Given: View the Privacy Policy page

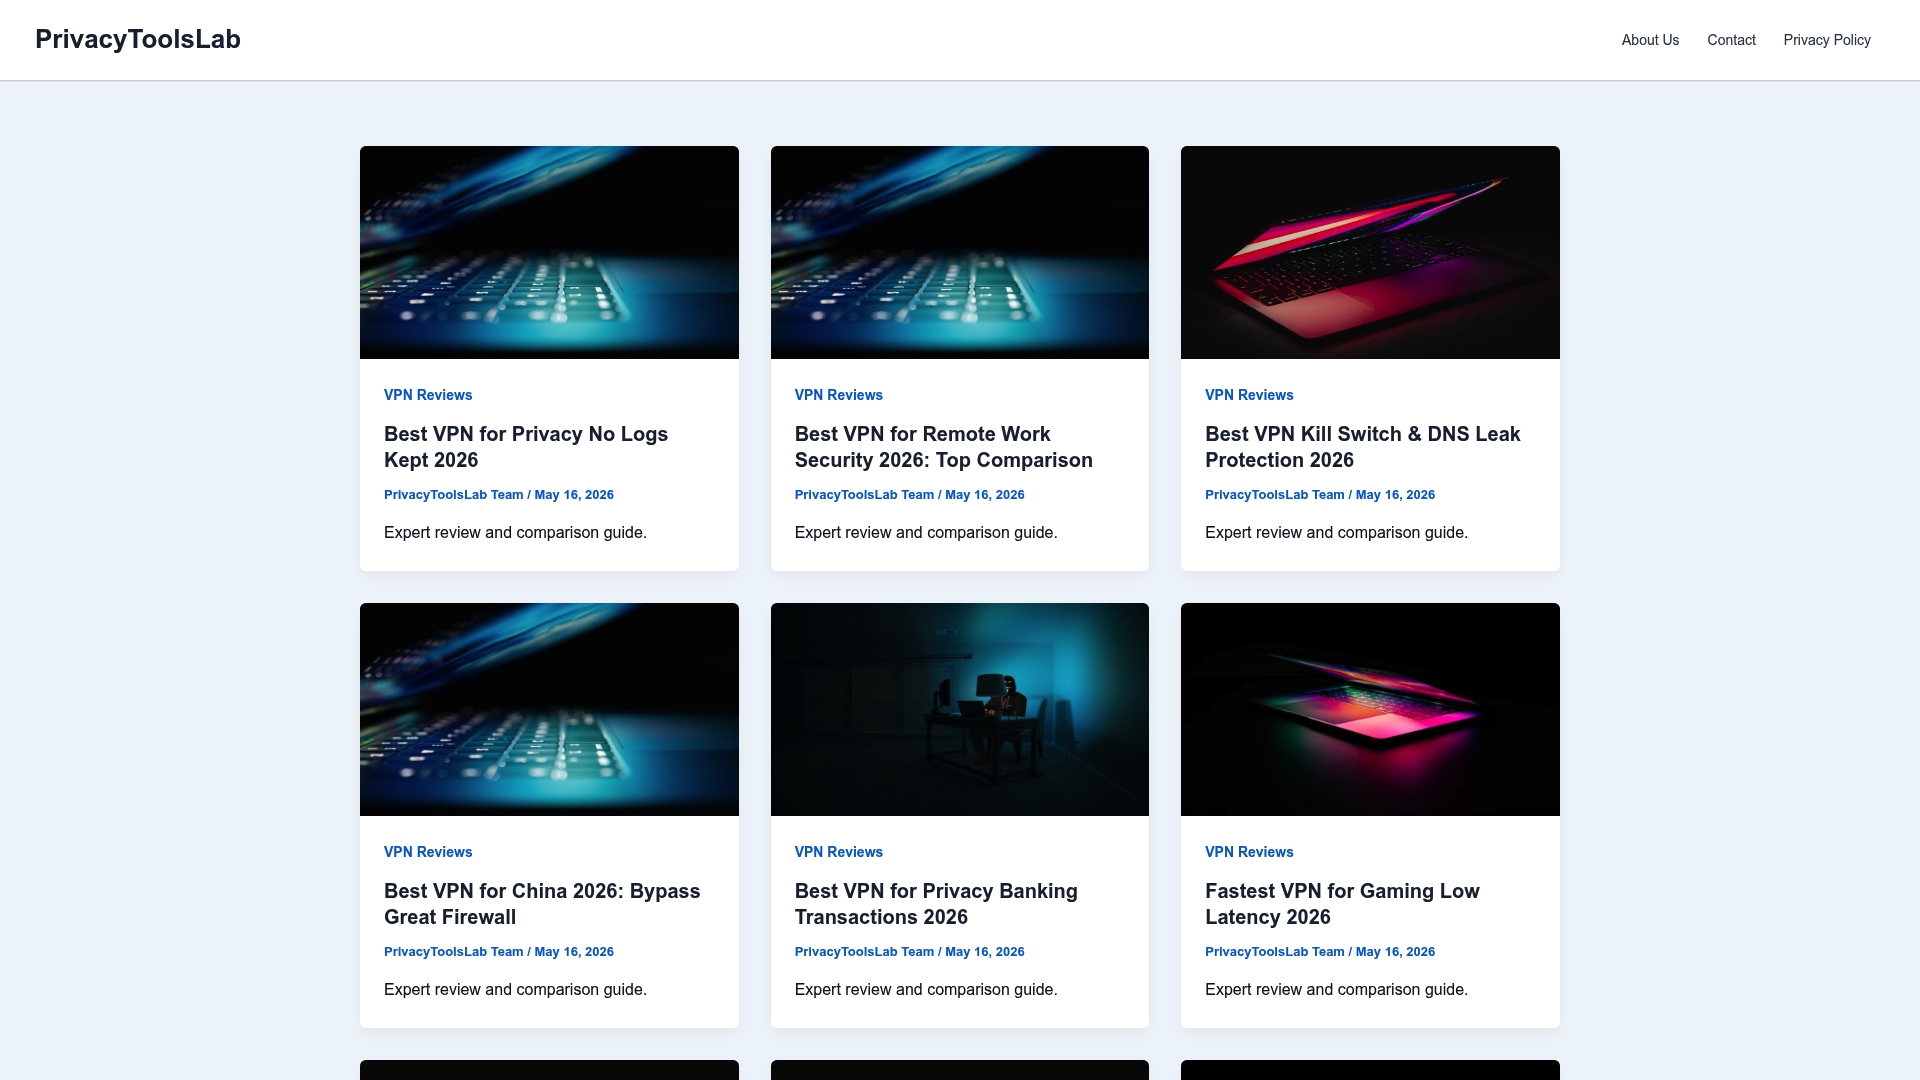Looking at the screenshot, I should click(1827, 40).
